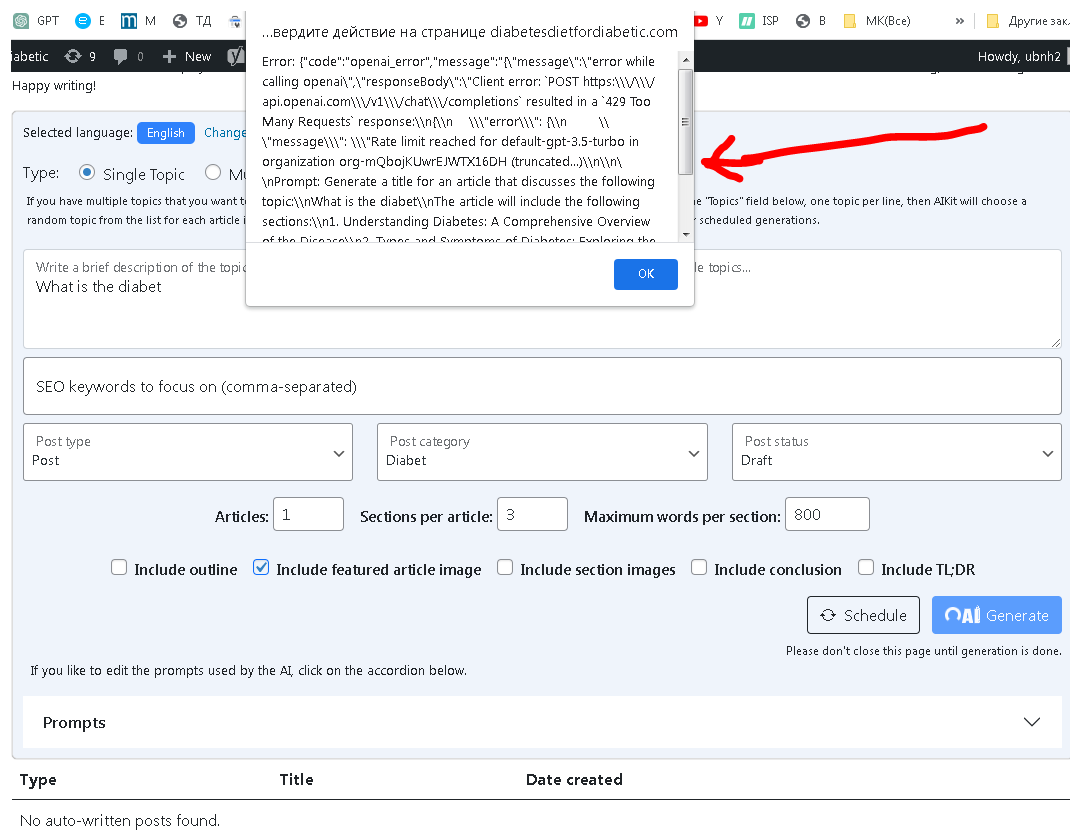This screenshot has width=1070, height=834.
Task: Click the Maximum words per section field
Action: coord(827,514)
